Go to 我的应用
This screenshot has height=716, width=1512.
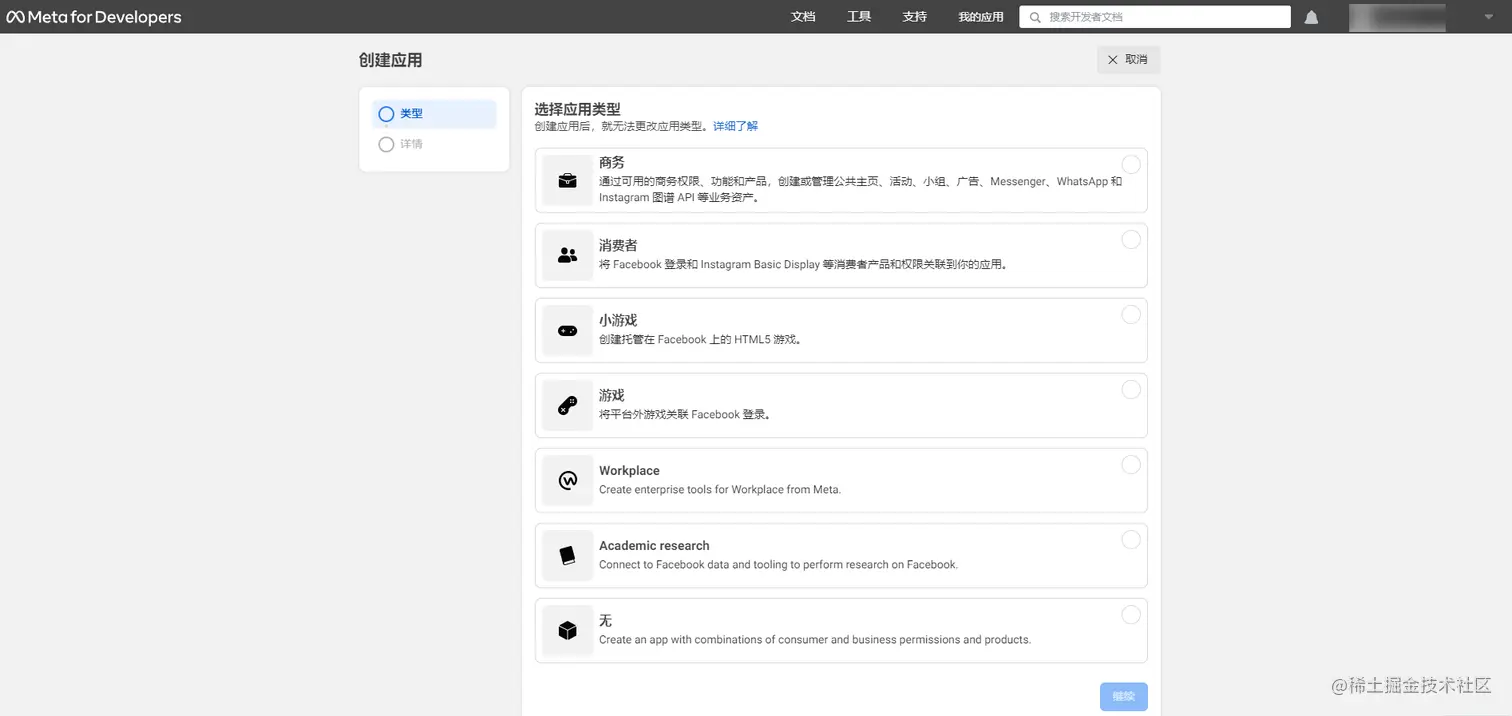pos(980,17)
